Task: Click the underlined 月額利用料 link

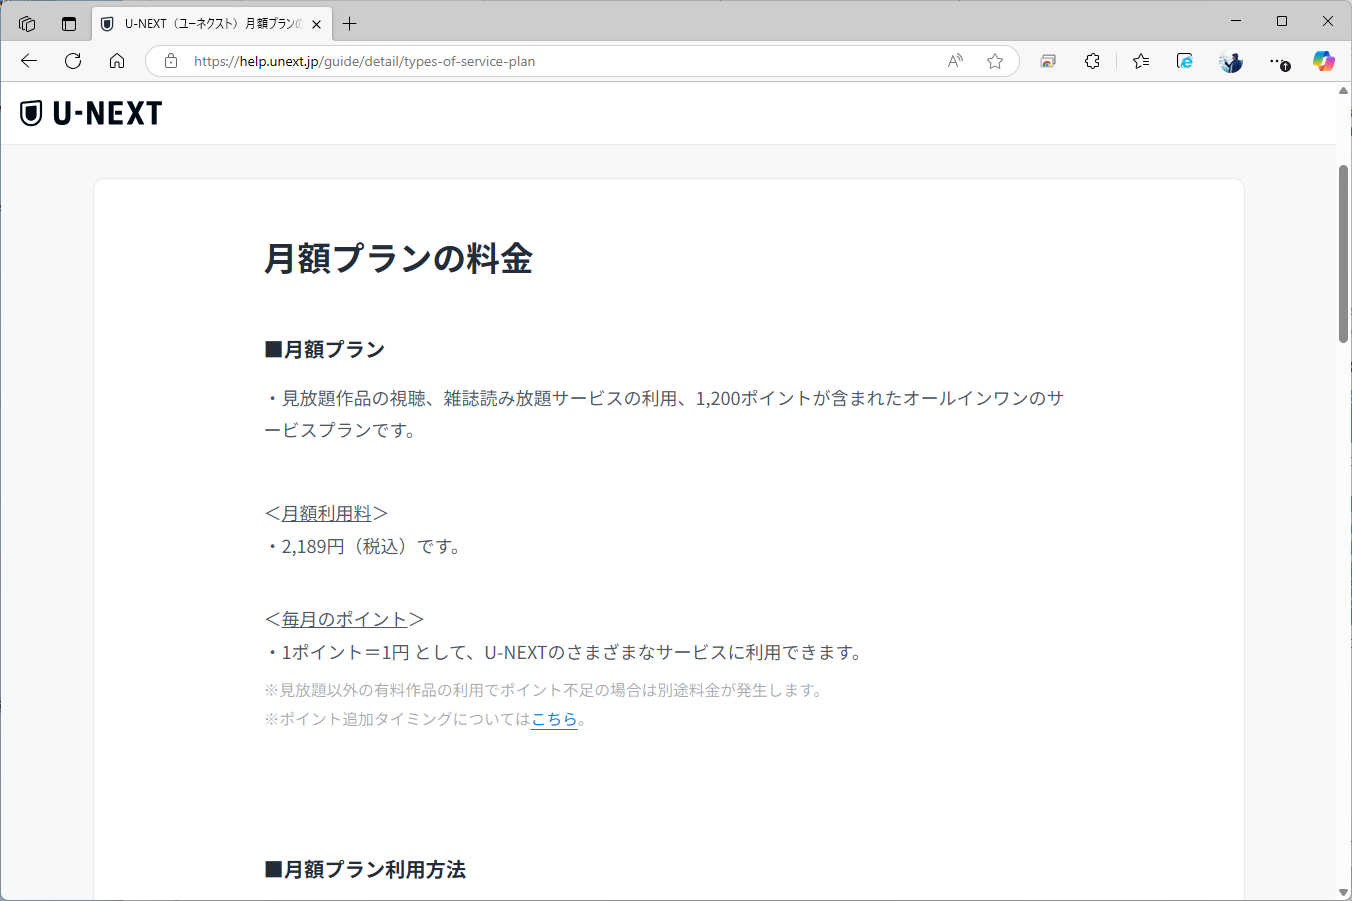Action: pyautogui.click(x=325, y=512)
